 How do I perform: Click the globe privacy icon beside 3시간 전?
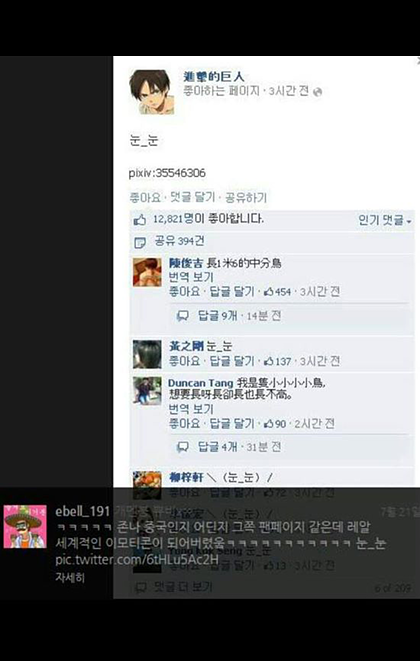click(318, 92)
